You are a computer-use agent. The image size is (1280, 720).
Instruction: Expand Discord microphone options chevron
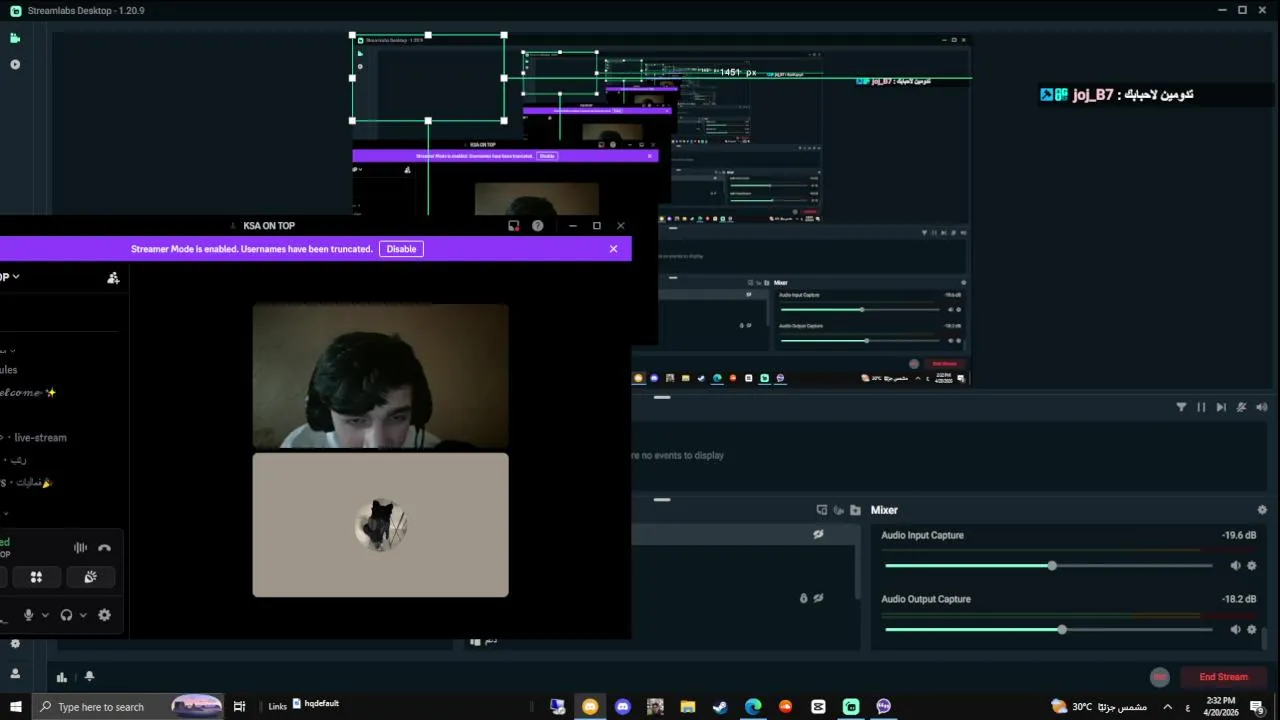[x=45, y=615]
